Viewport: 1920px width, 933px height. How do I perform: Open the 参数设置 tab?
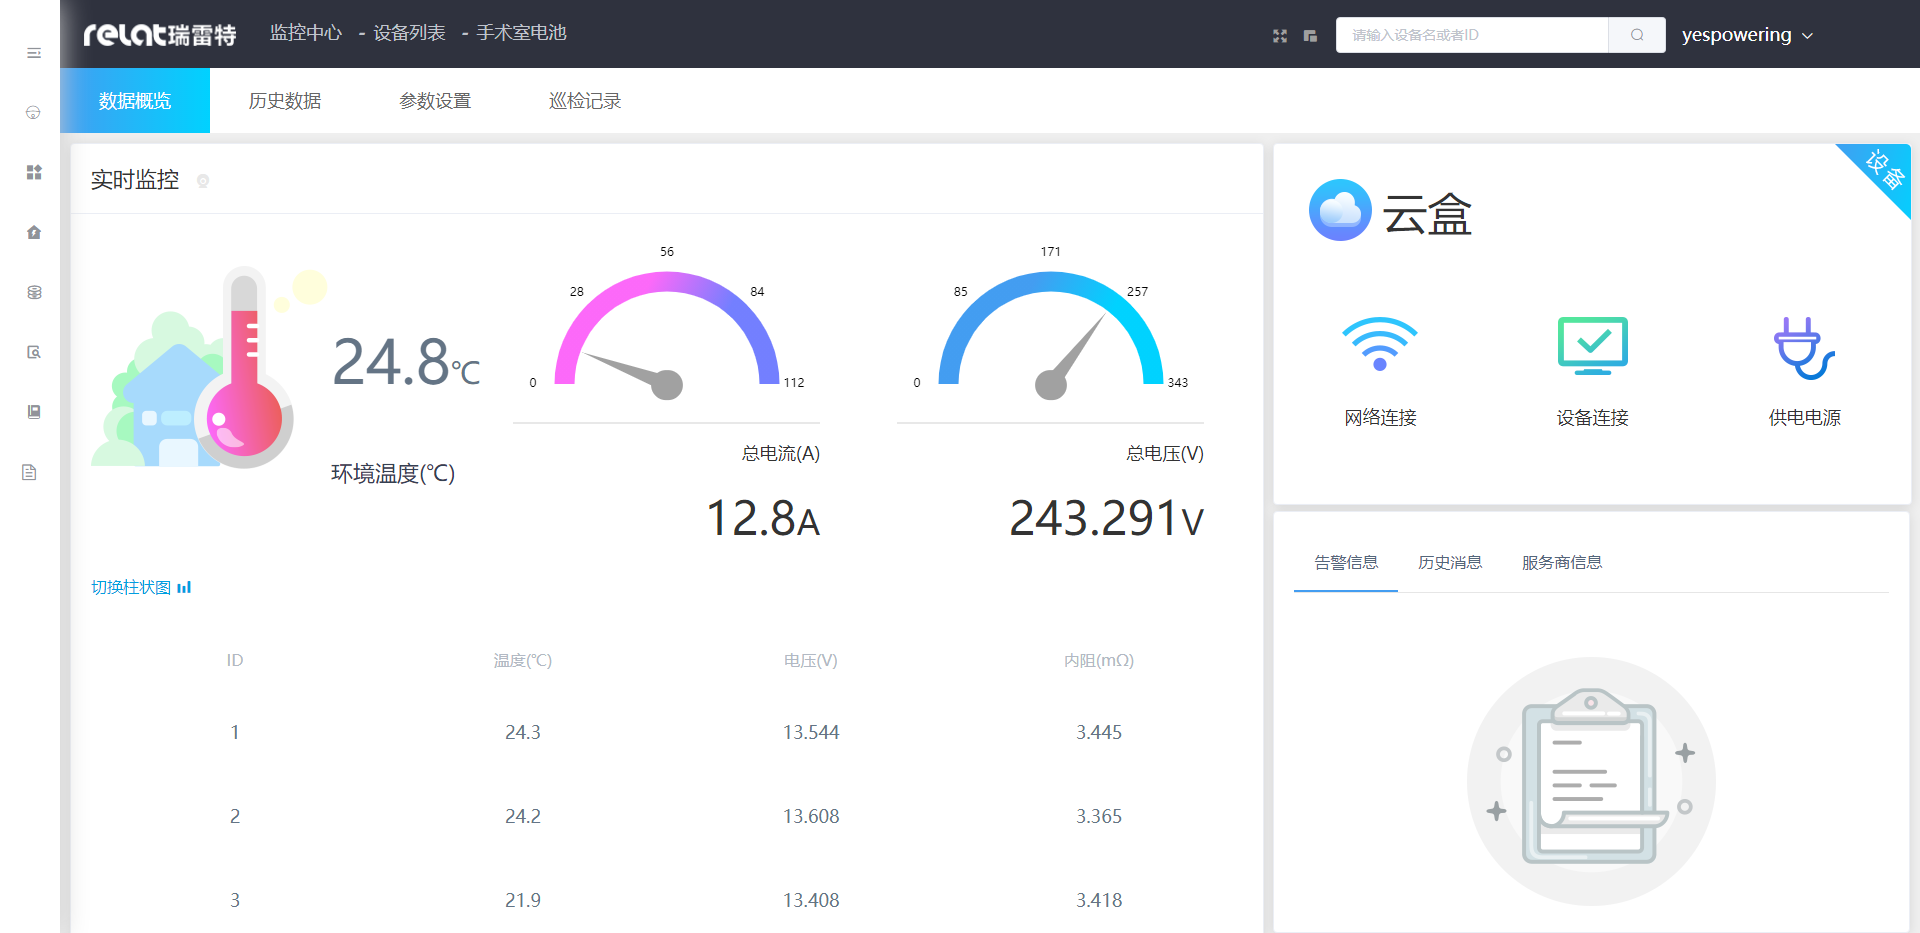(x=435, y=101)
